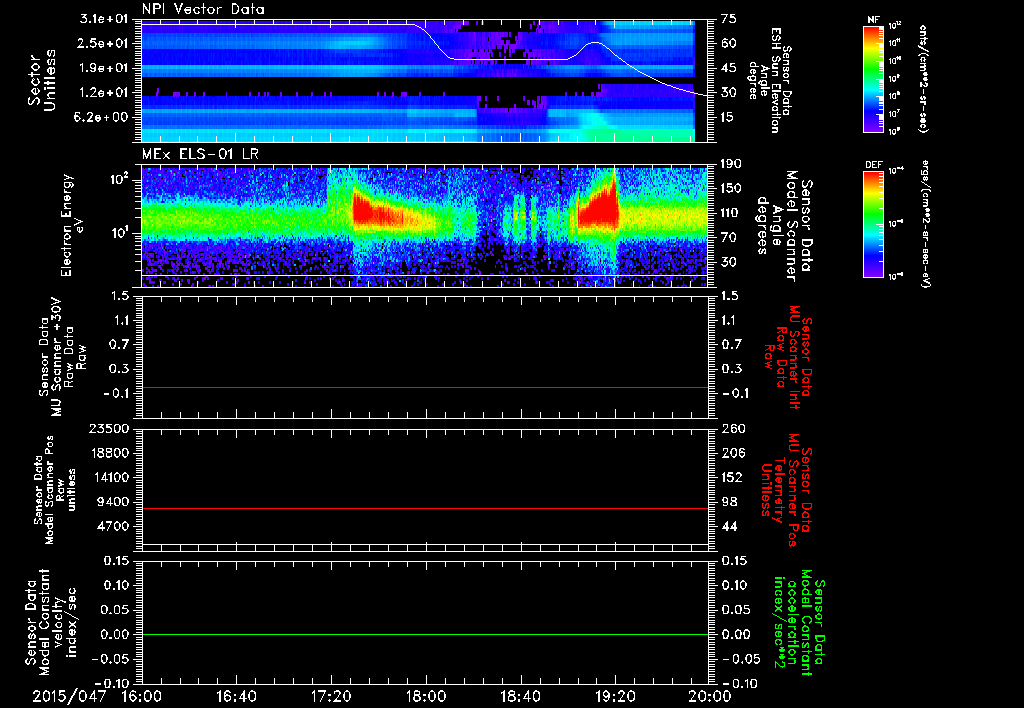Click the red "MU Scanner Int Raw Data" label
Viewport: 1024px width, 708px height.
pyautogui.click(x=787, y=357)
